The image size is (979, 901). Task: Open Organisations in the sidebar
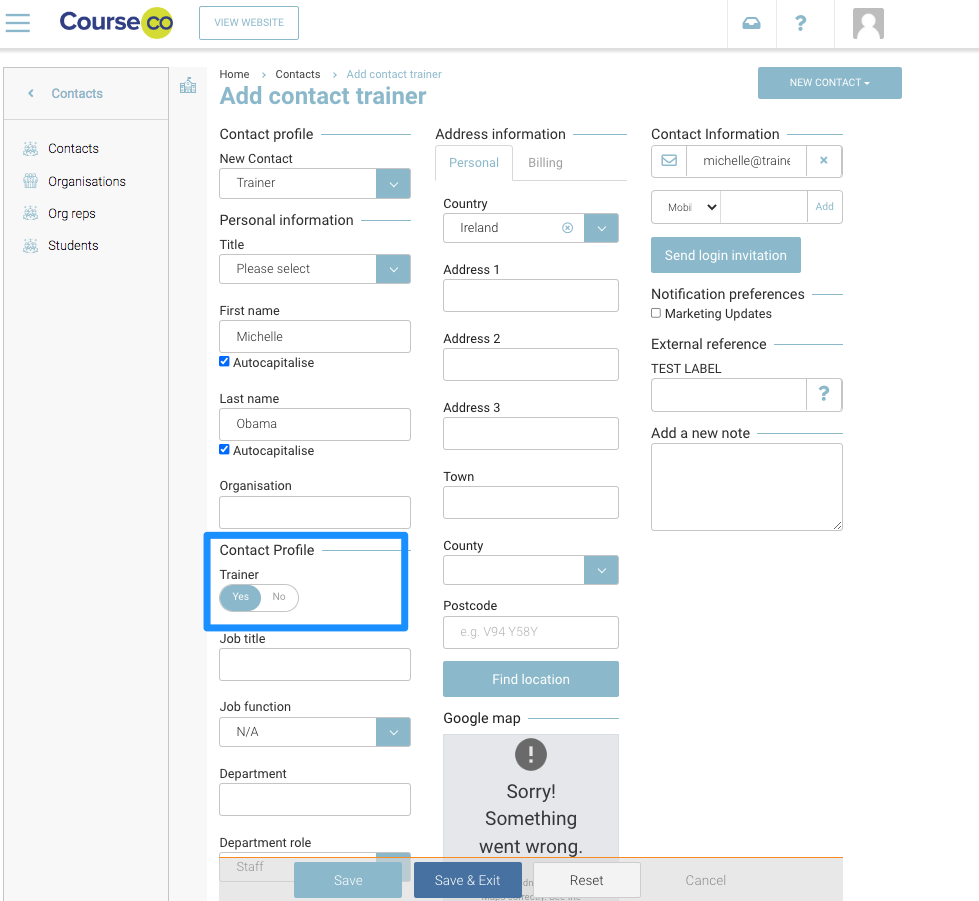coord(87,181)
